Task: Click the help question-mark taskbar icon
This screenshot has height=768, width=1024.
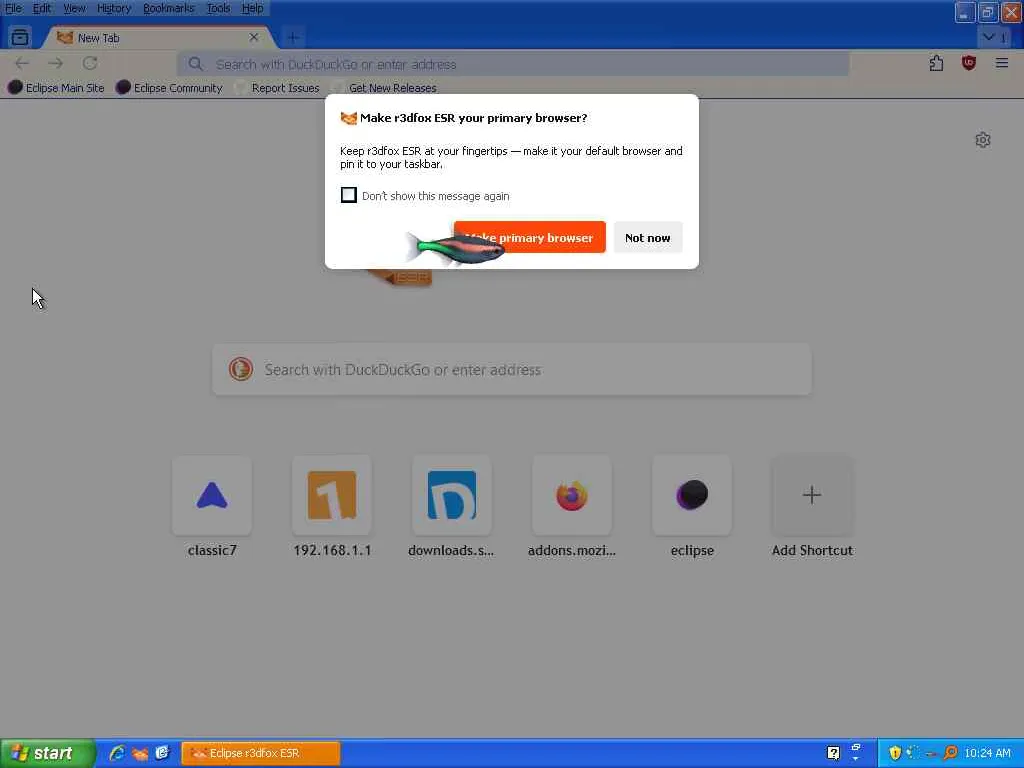Action: click(x=833, y=753)
